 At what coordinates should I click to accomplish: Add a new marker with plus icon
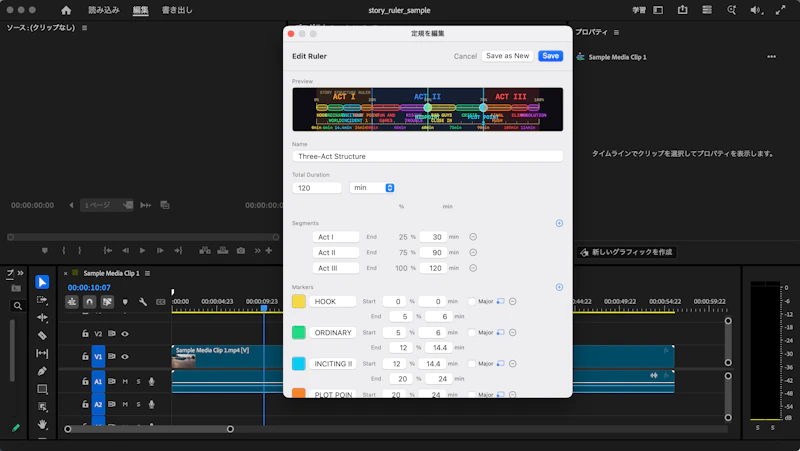559,287
